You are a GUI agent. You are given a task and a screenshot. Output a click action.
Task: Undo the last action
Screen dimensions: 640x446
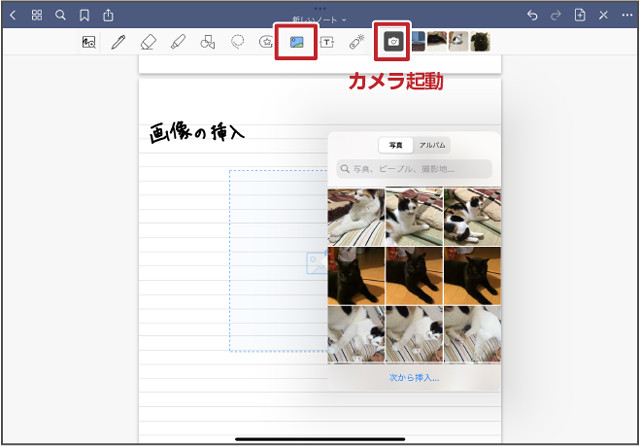point(532,15)
